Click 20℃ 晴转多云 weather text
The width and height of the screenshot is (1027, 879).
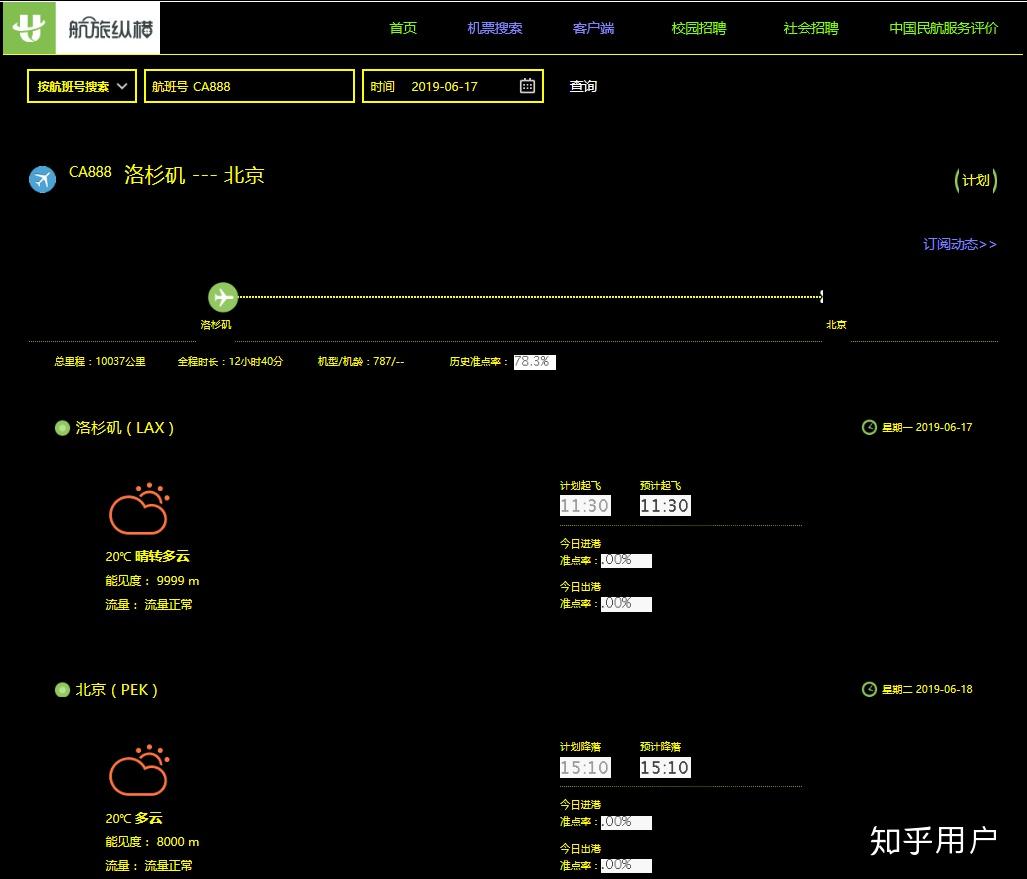pos(147,556)
